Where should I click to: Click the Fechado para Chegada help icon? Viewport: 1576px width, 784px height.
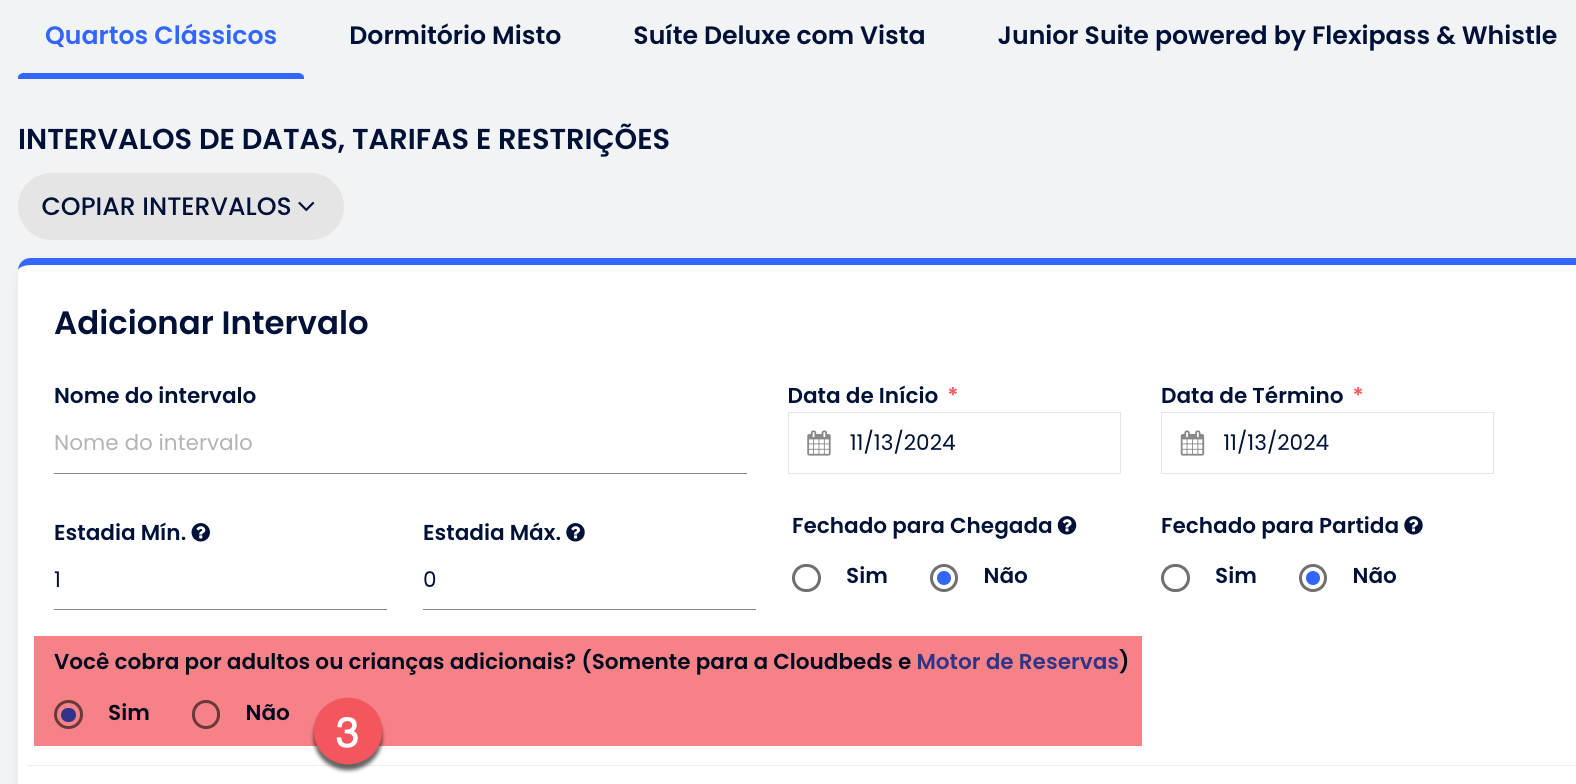click(x=1067, y=526)
